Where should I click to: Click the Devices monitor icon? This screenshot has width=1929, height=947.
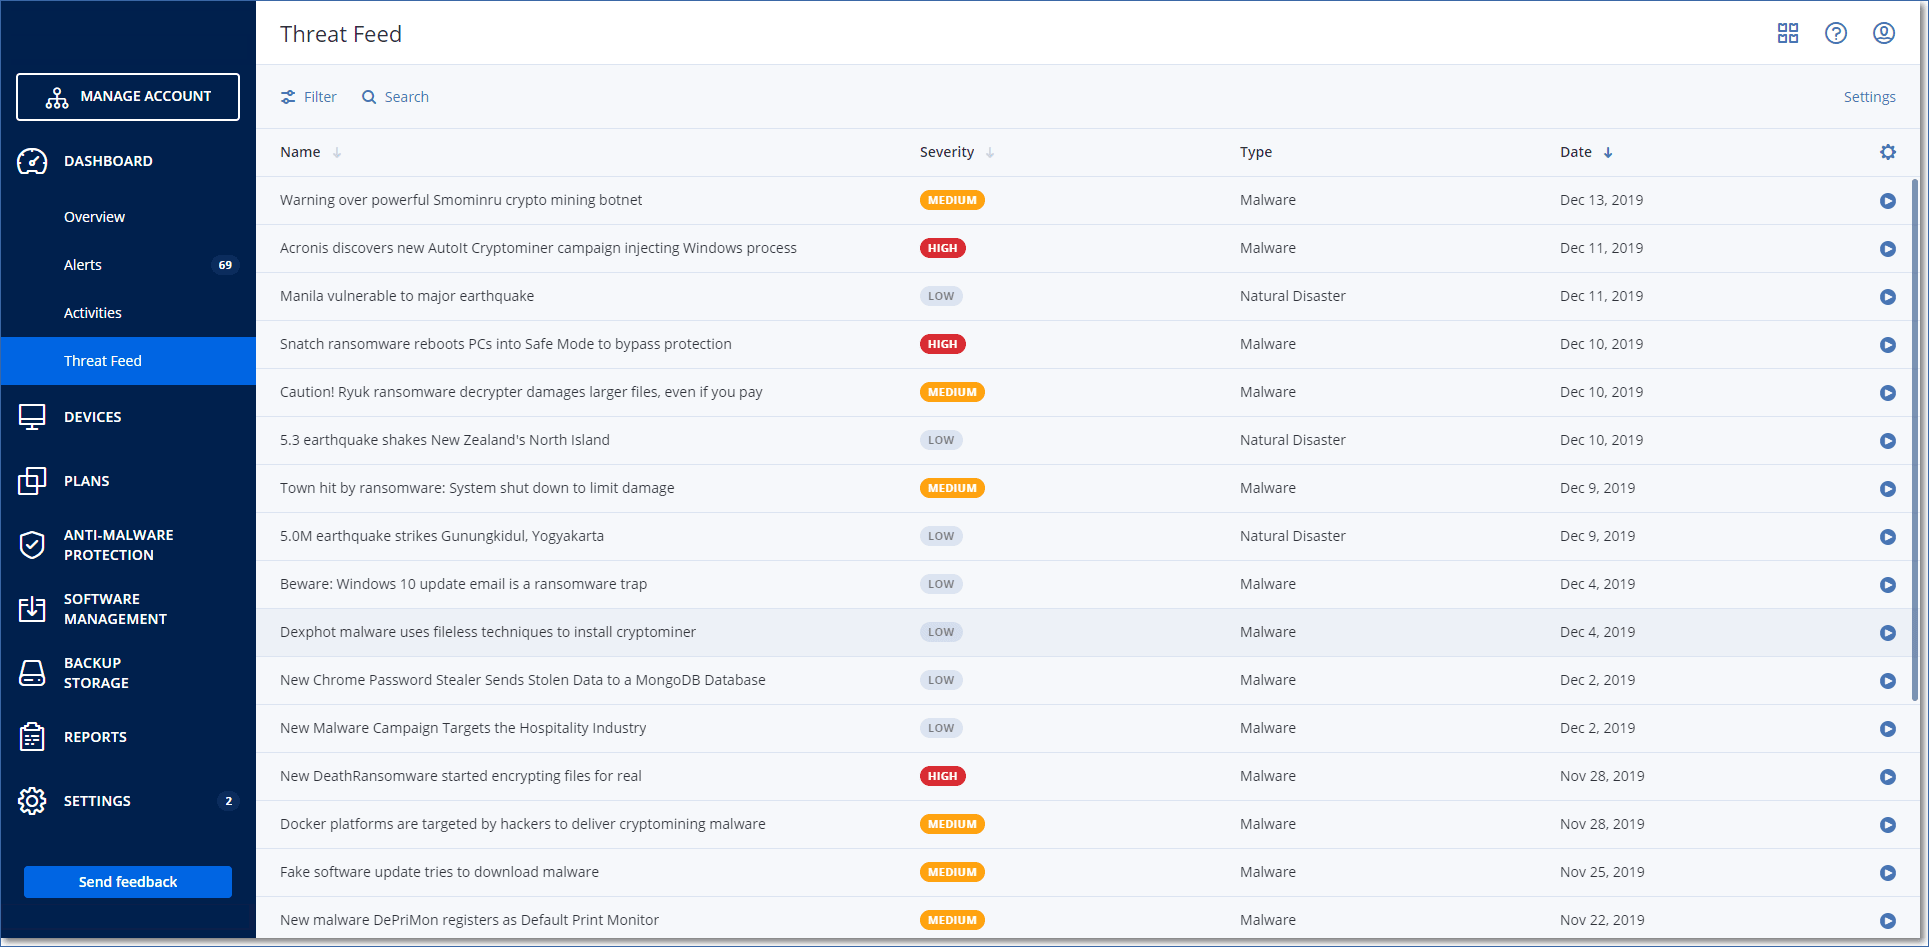(32, 417)
